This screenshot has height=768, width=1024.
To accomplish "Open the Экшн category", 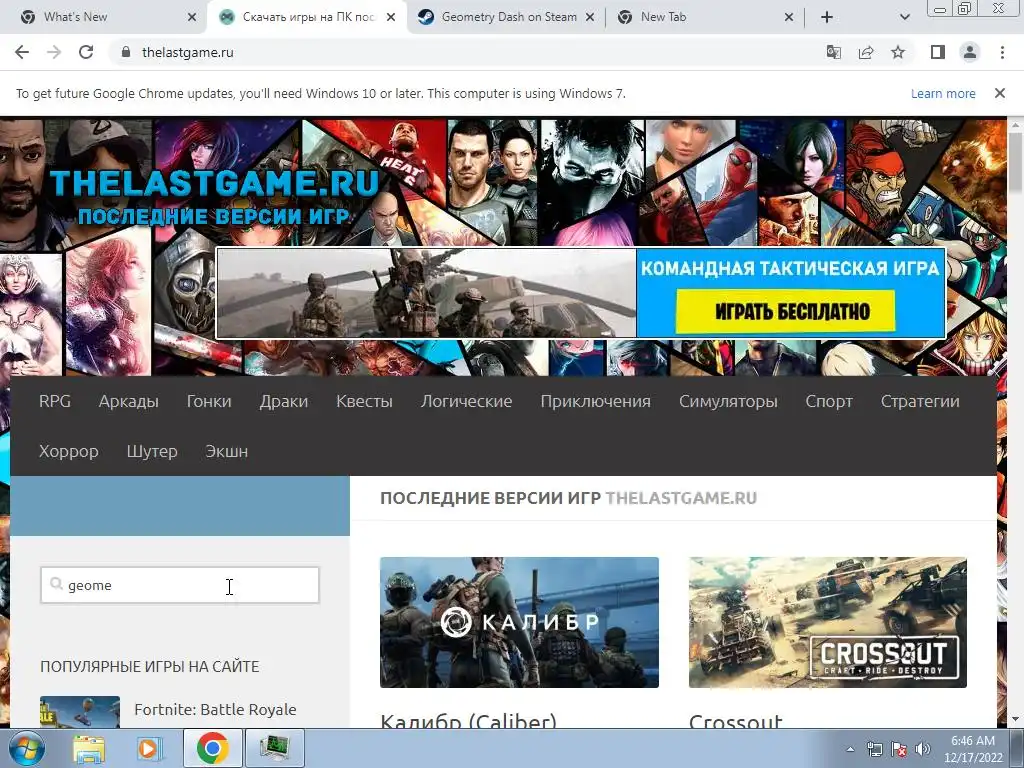I will pyautogui.click(x=227, y=451).
